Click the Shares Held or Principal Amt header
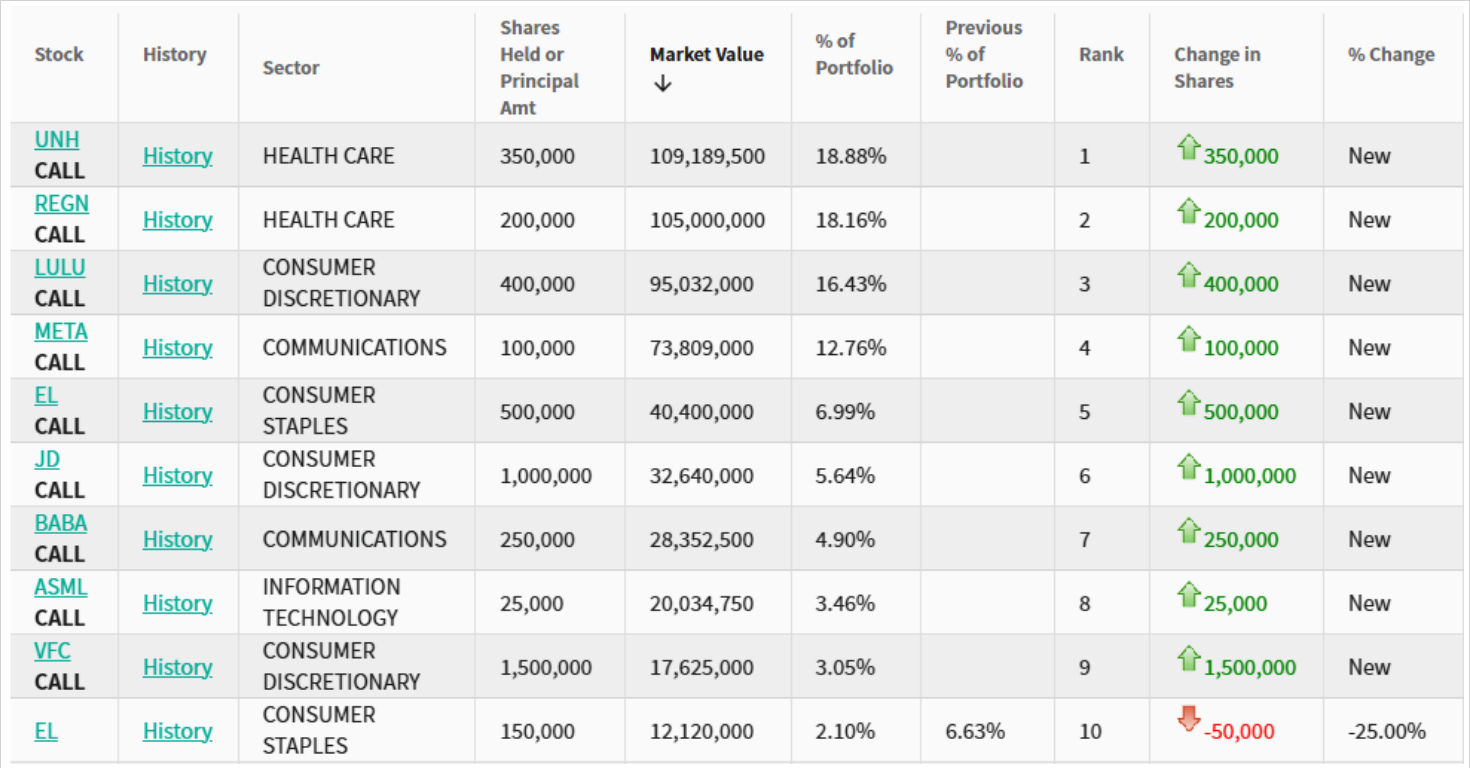This screenshot has height=768, width=1470. 539,68
